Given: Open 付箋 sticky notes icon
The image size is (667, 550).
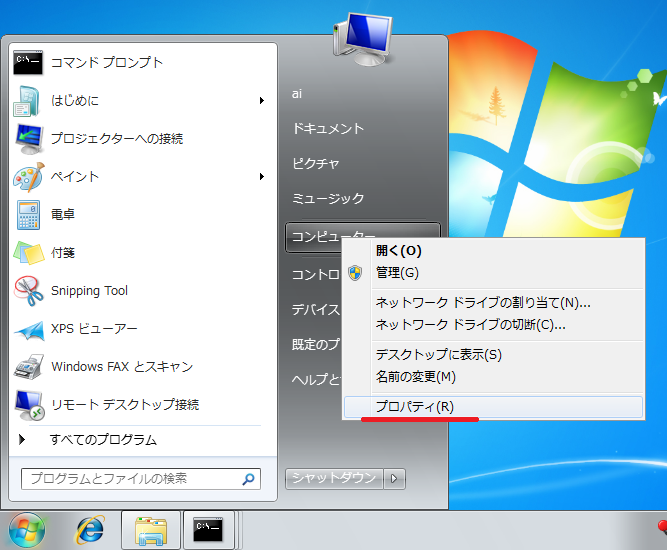Looking at the screenshot, I should (x=28, y=253).
